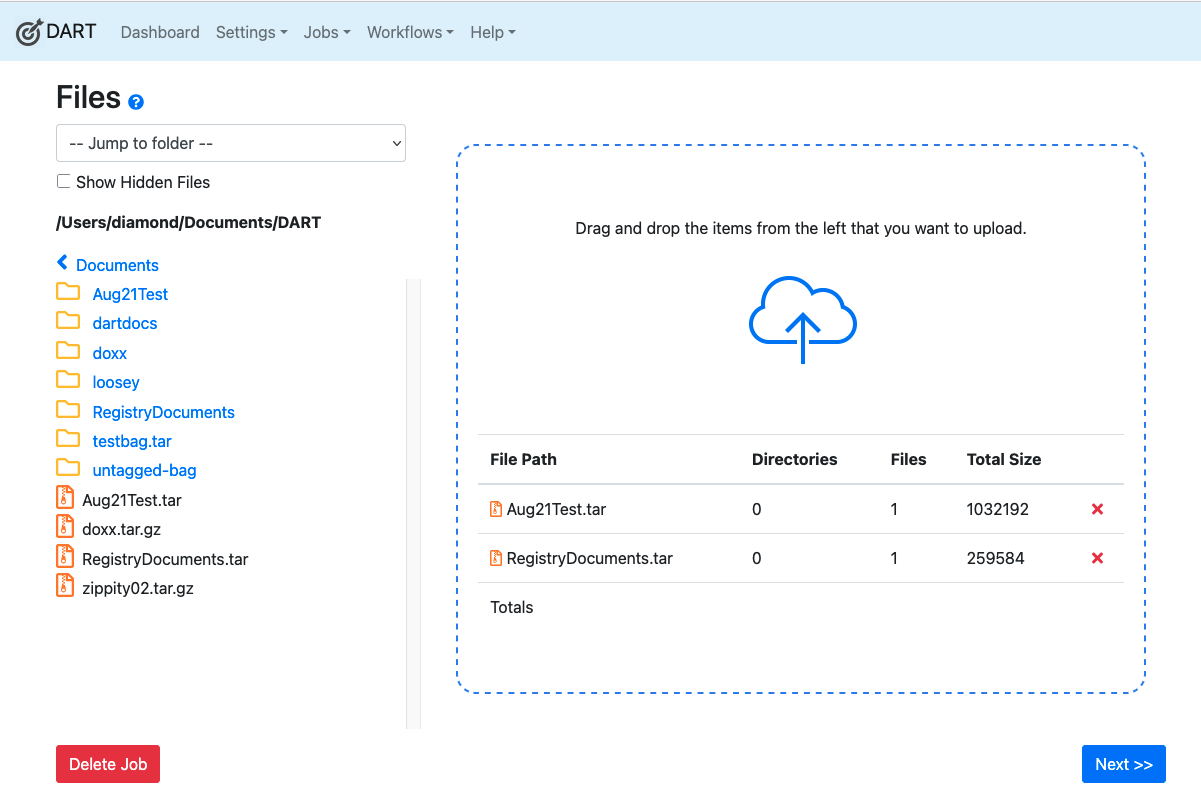Click the cloud upload icon
The width and height of the screenshot is (1201, 801).
click(x=801, y=318)
